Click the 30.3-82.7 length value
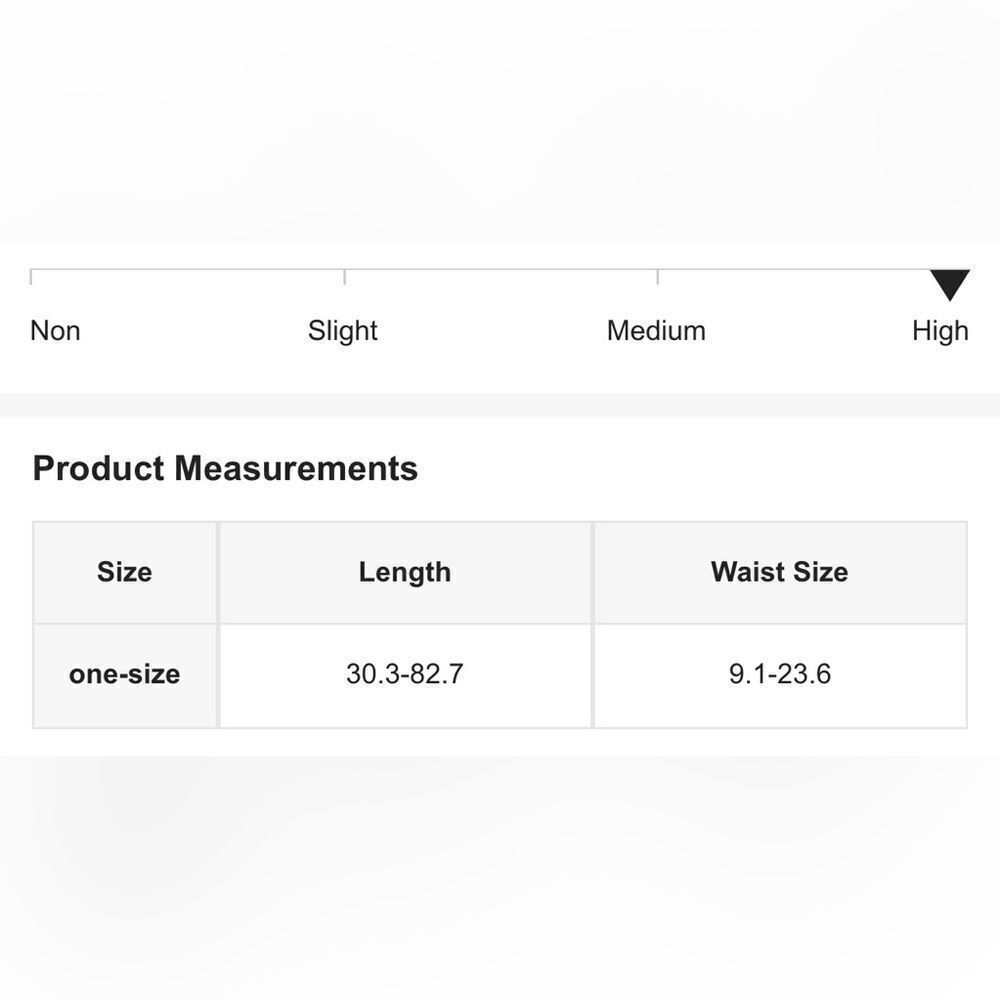 (405, 674)
